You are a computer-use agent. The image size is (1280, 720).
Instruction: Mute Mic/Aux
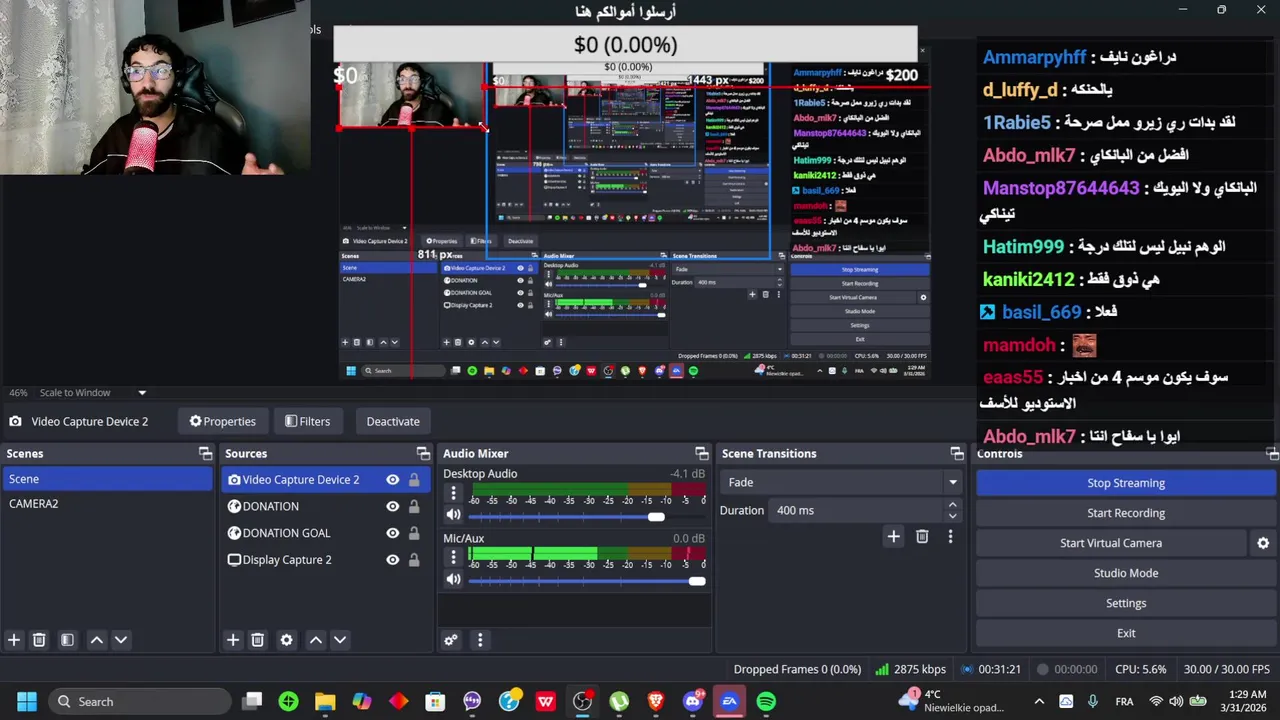click(x=453, y=580)
